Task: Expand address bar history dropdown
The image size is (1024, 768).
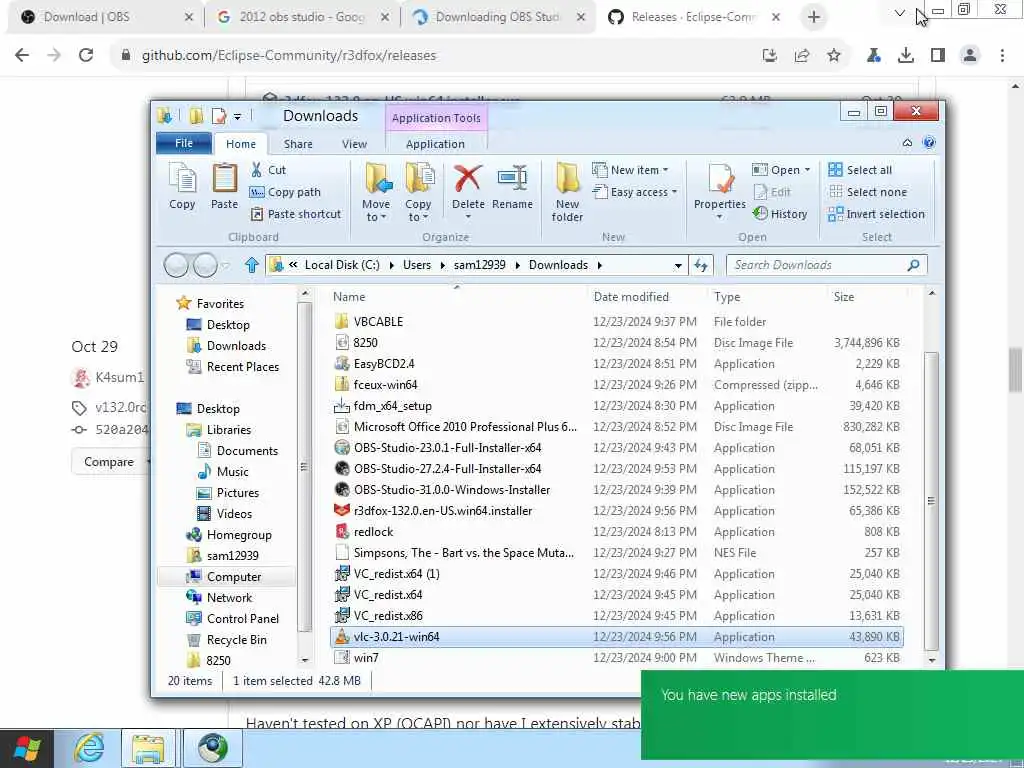Action: (x=678, y=265)
